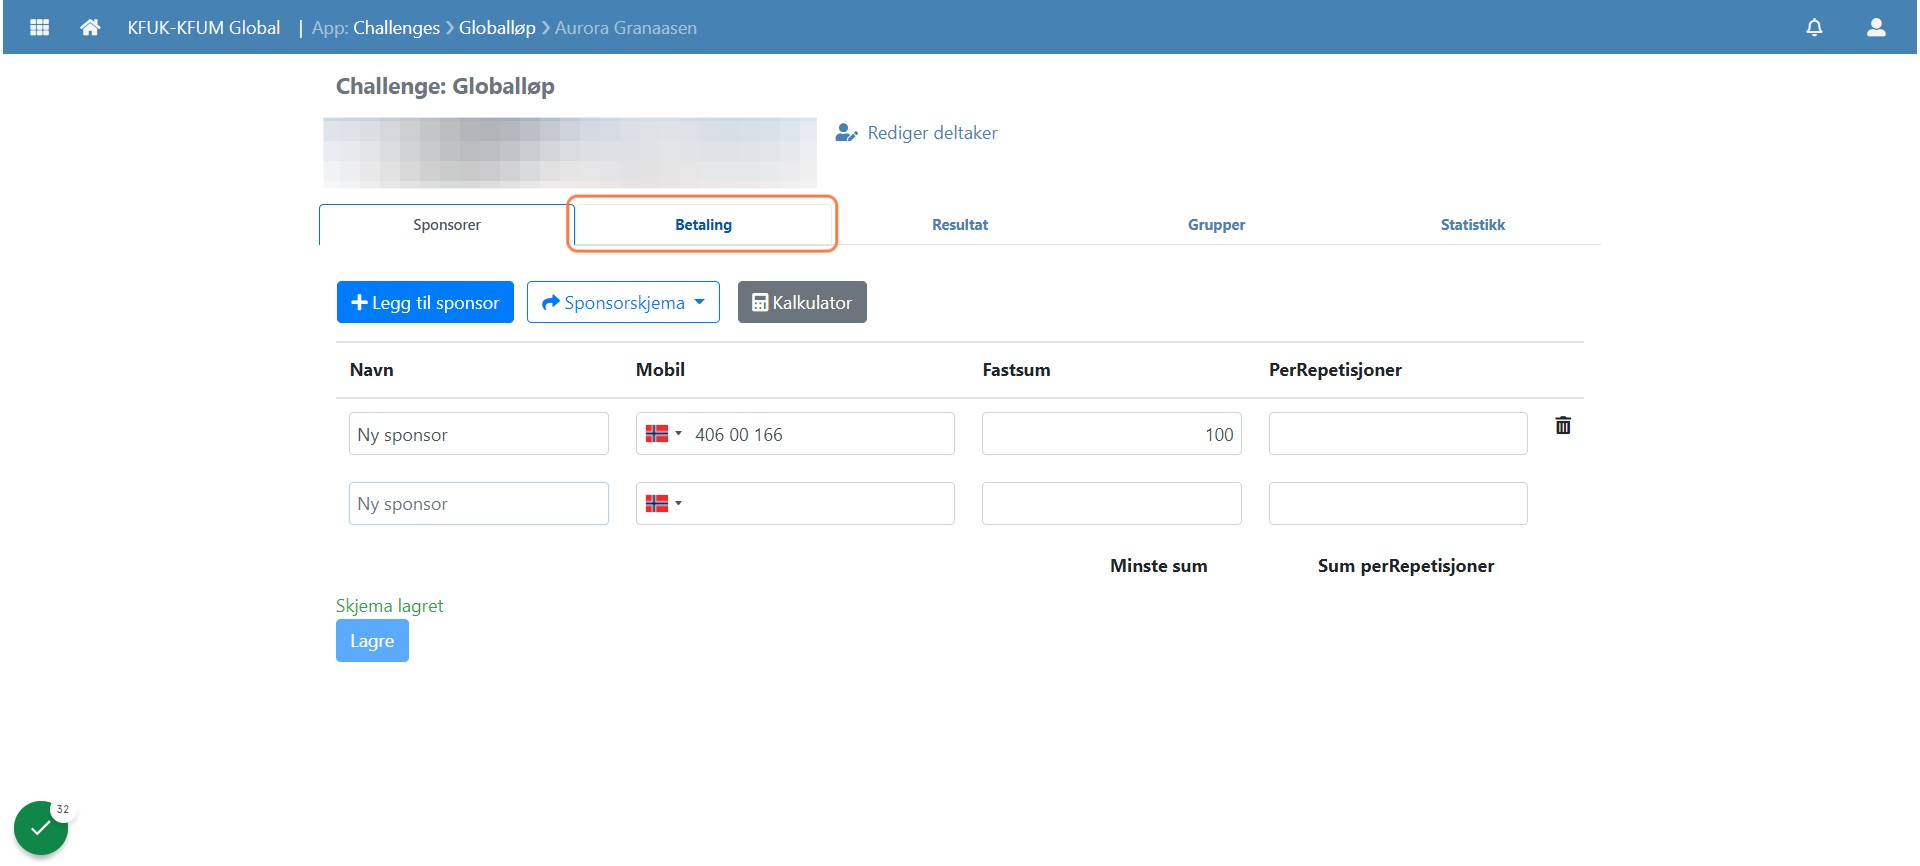Expand Sponsorskjema dropdown
The width and height of the screenshot is (1920, 866).
pos(623,302)
